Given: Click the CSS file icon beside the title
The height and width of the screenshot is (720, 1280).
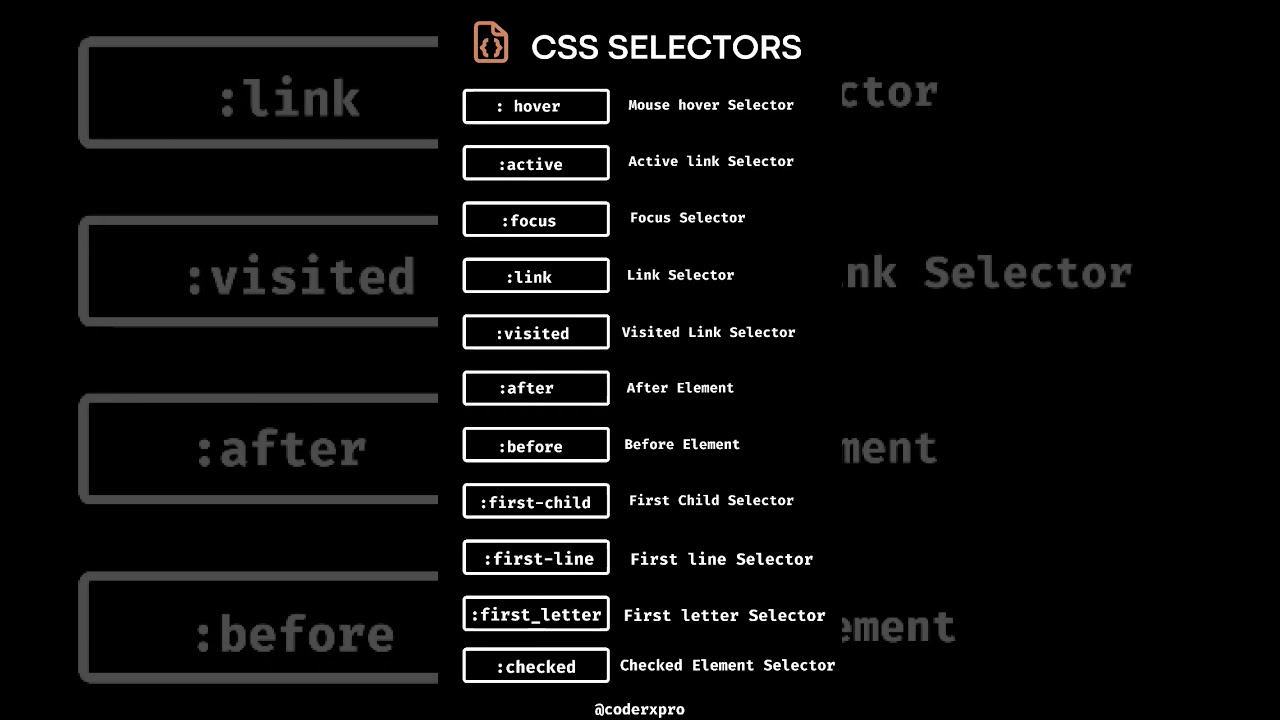Looking at the screenshot, I should 490,44.
